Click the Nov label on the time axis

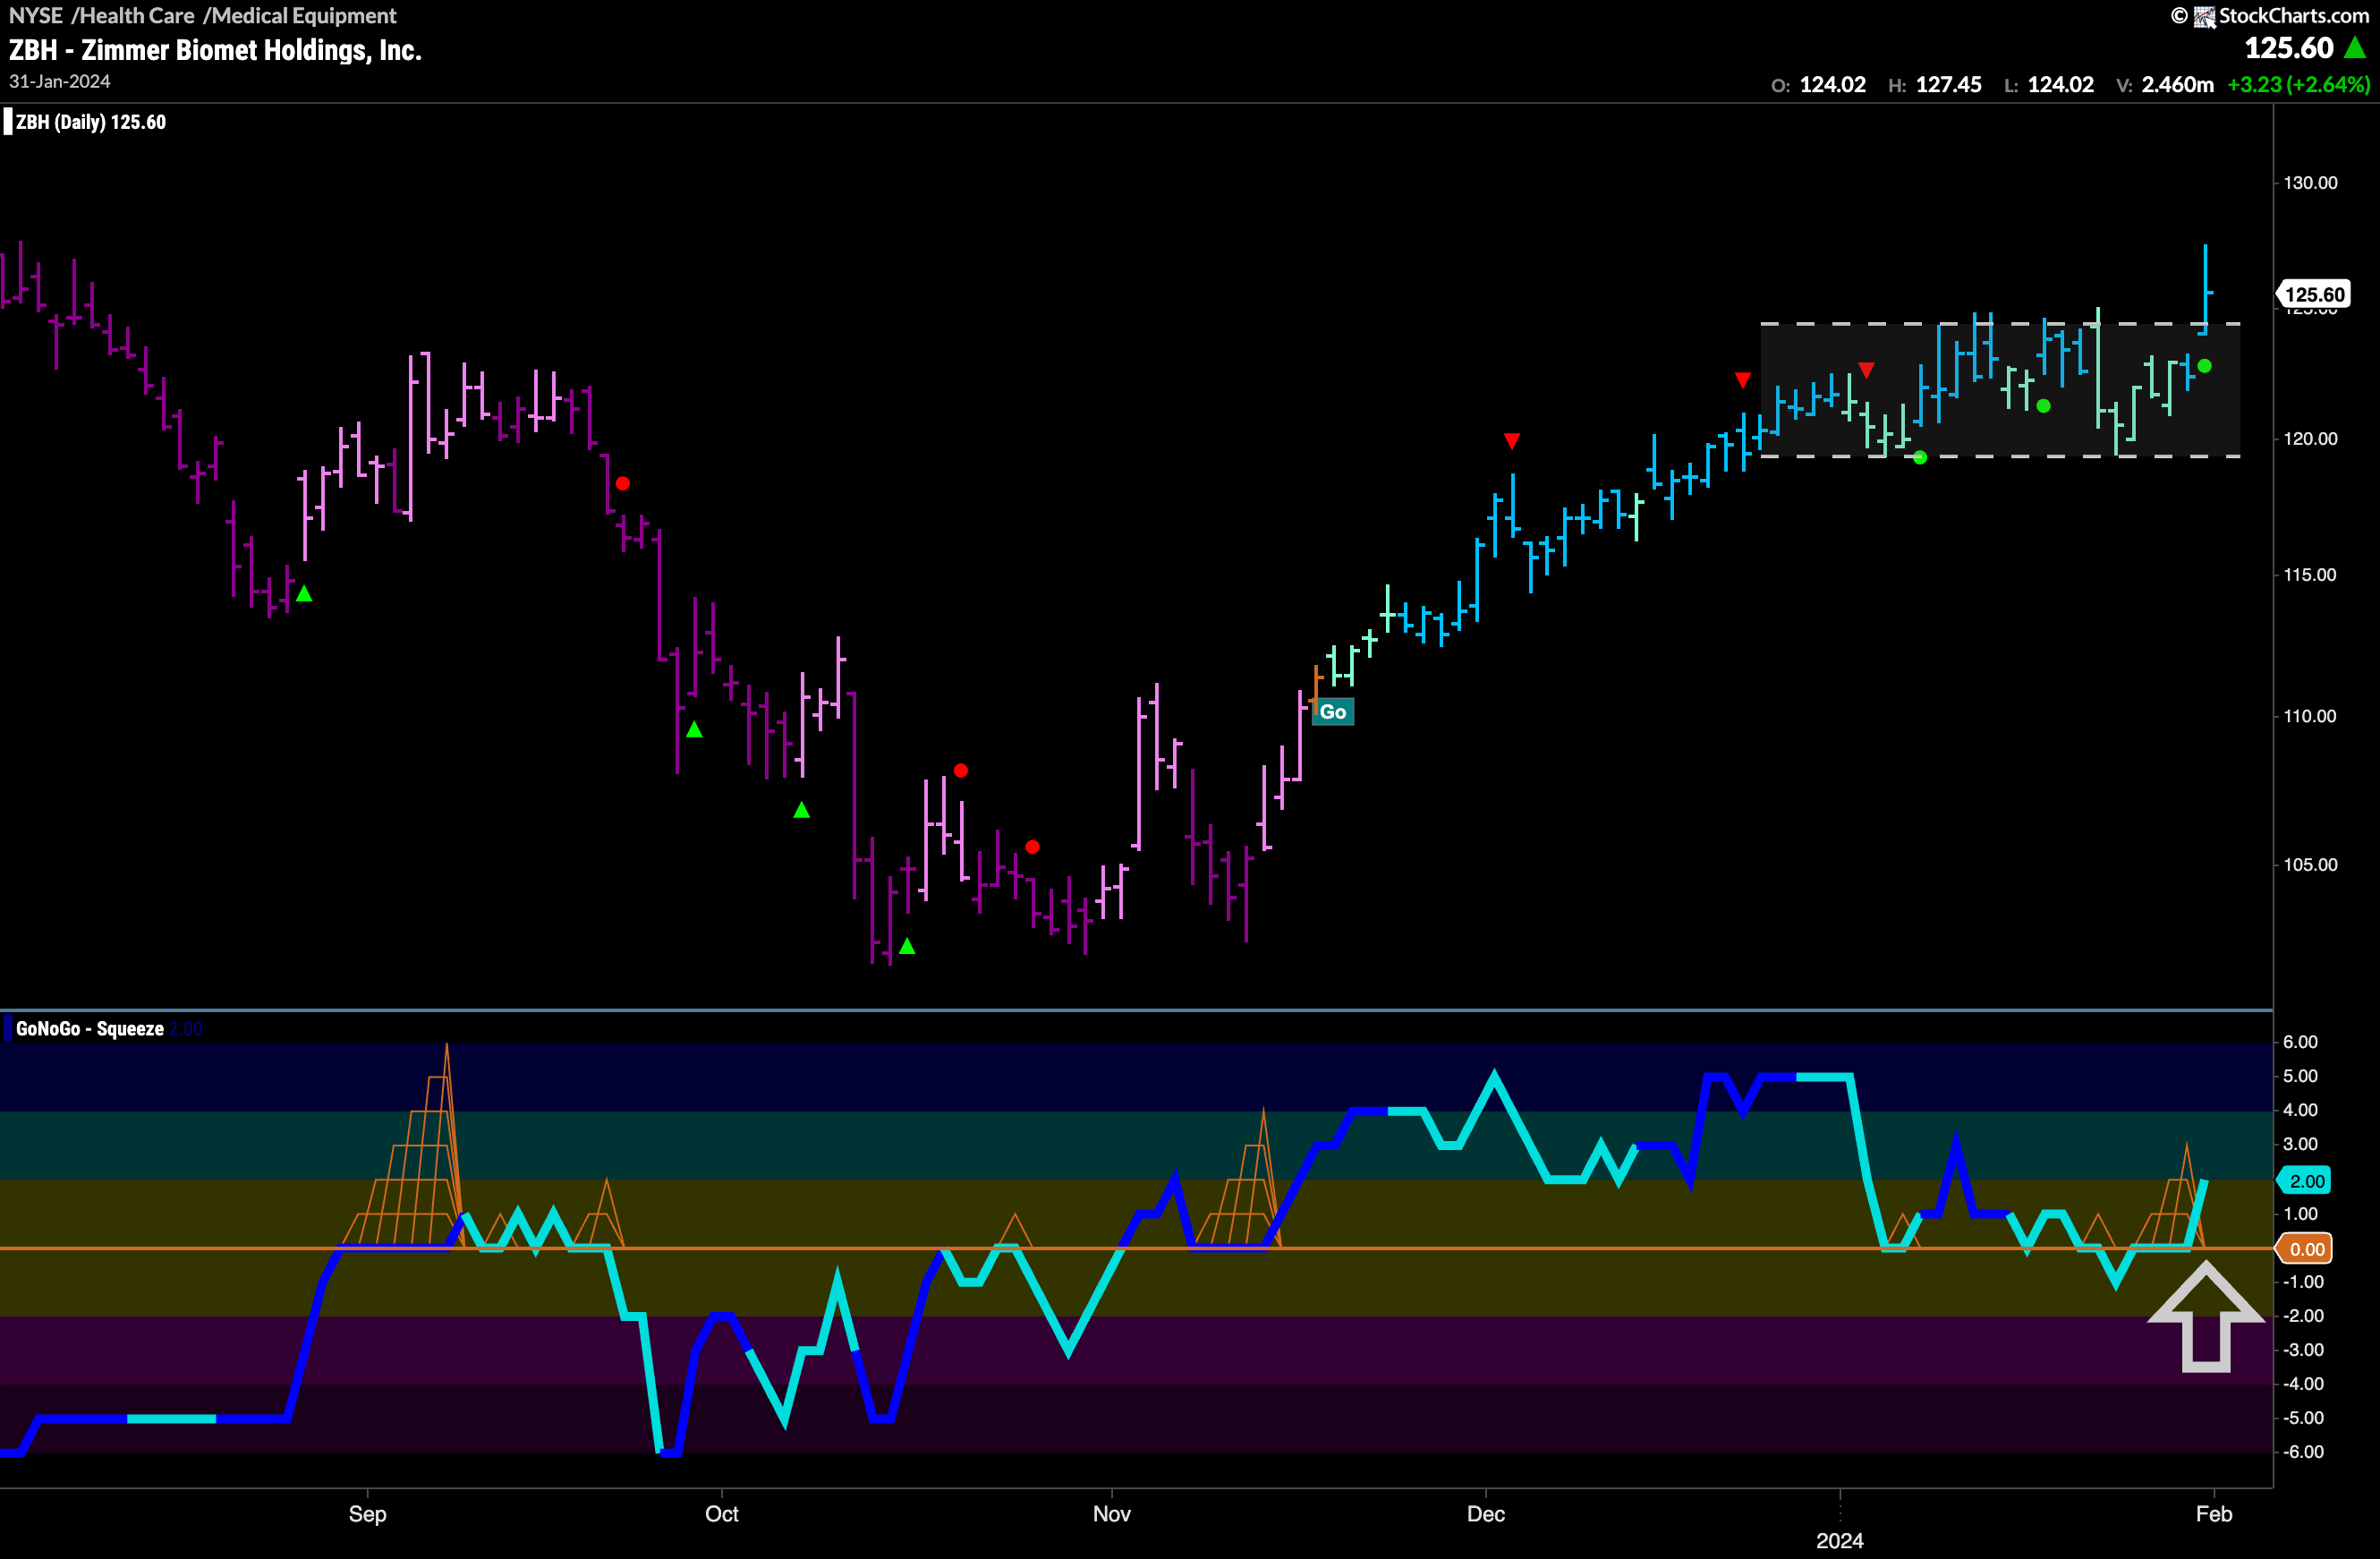1112,1514
